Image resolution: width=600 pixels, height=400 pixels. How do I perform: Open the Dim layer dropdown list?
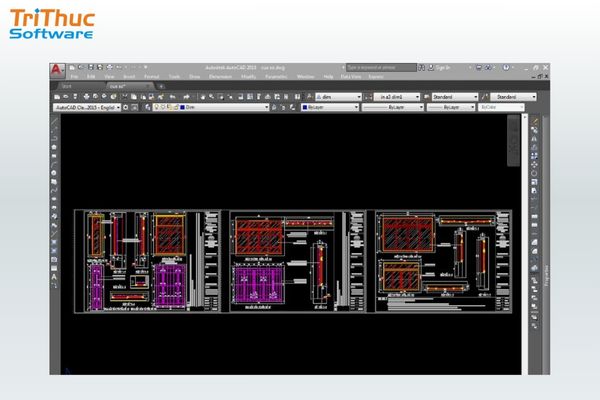pos(210,108)
